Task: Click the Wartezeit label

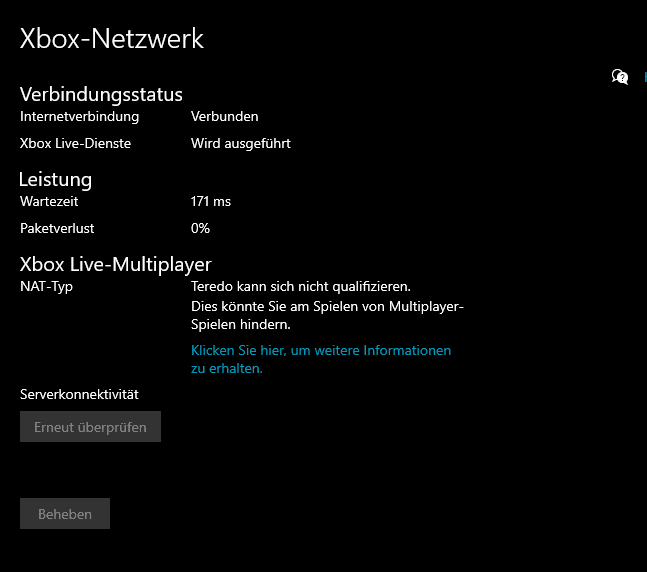Action: tap(49, 201)
